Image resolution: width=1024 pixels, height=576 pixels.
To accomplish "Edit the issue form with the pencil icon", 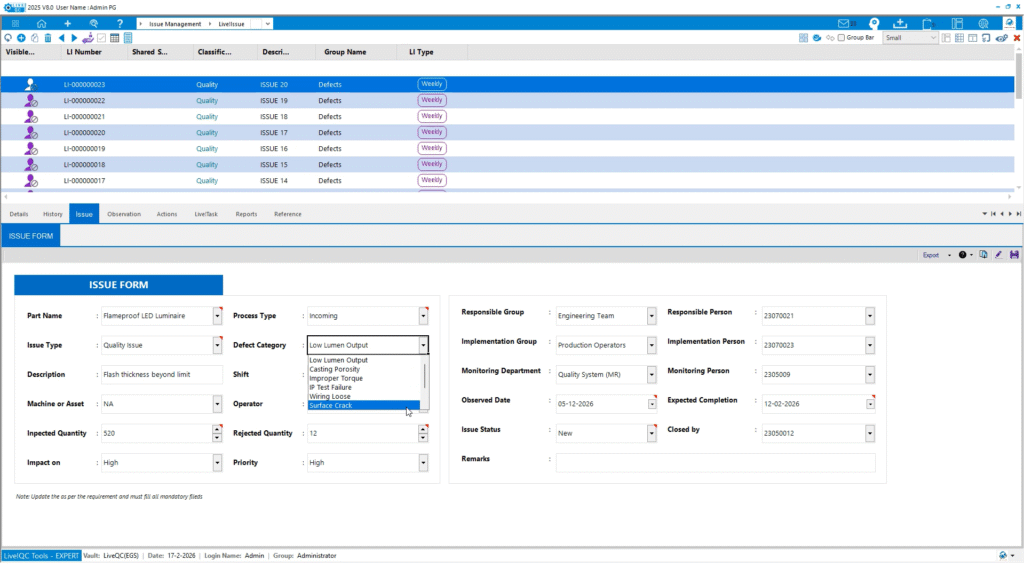I will click(x=999, y=255).
